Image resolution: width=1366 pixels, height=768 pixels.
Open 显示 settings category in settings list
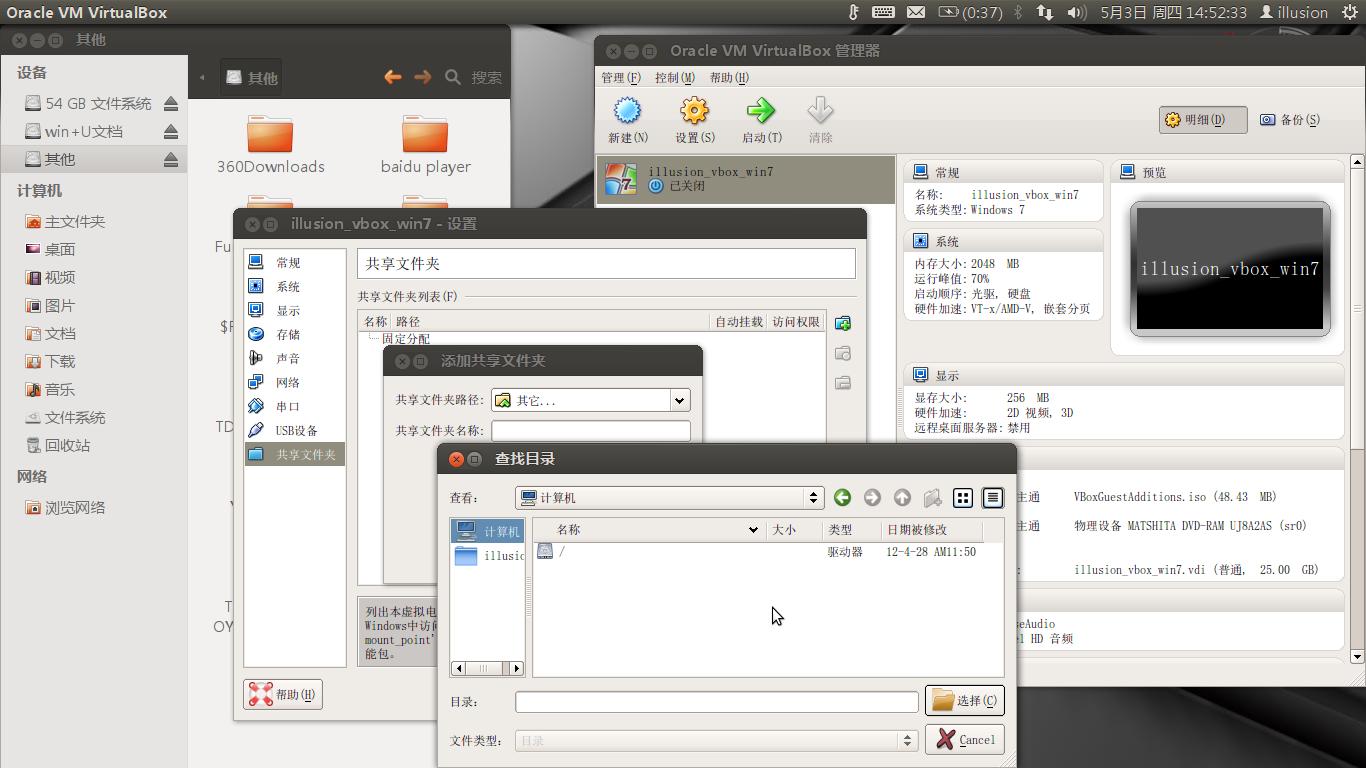coord(294,310)
